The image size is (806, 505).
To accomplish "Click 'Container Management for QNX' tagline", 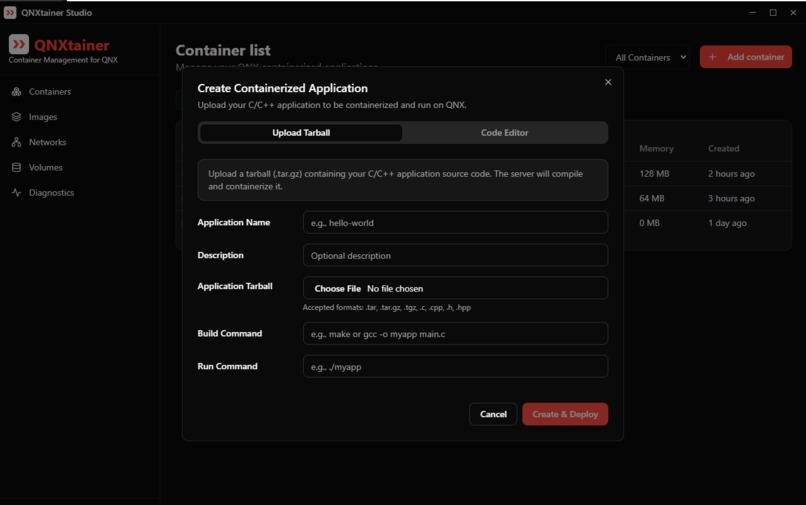I will 63,60.
